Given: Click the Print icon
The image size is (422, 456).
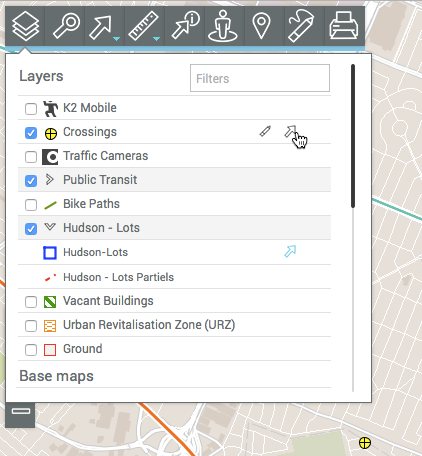Looking at the screenshot, I should (343, 26).
